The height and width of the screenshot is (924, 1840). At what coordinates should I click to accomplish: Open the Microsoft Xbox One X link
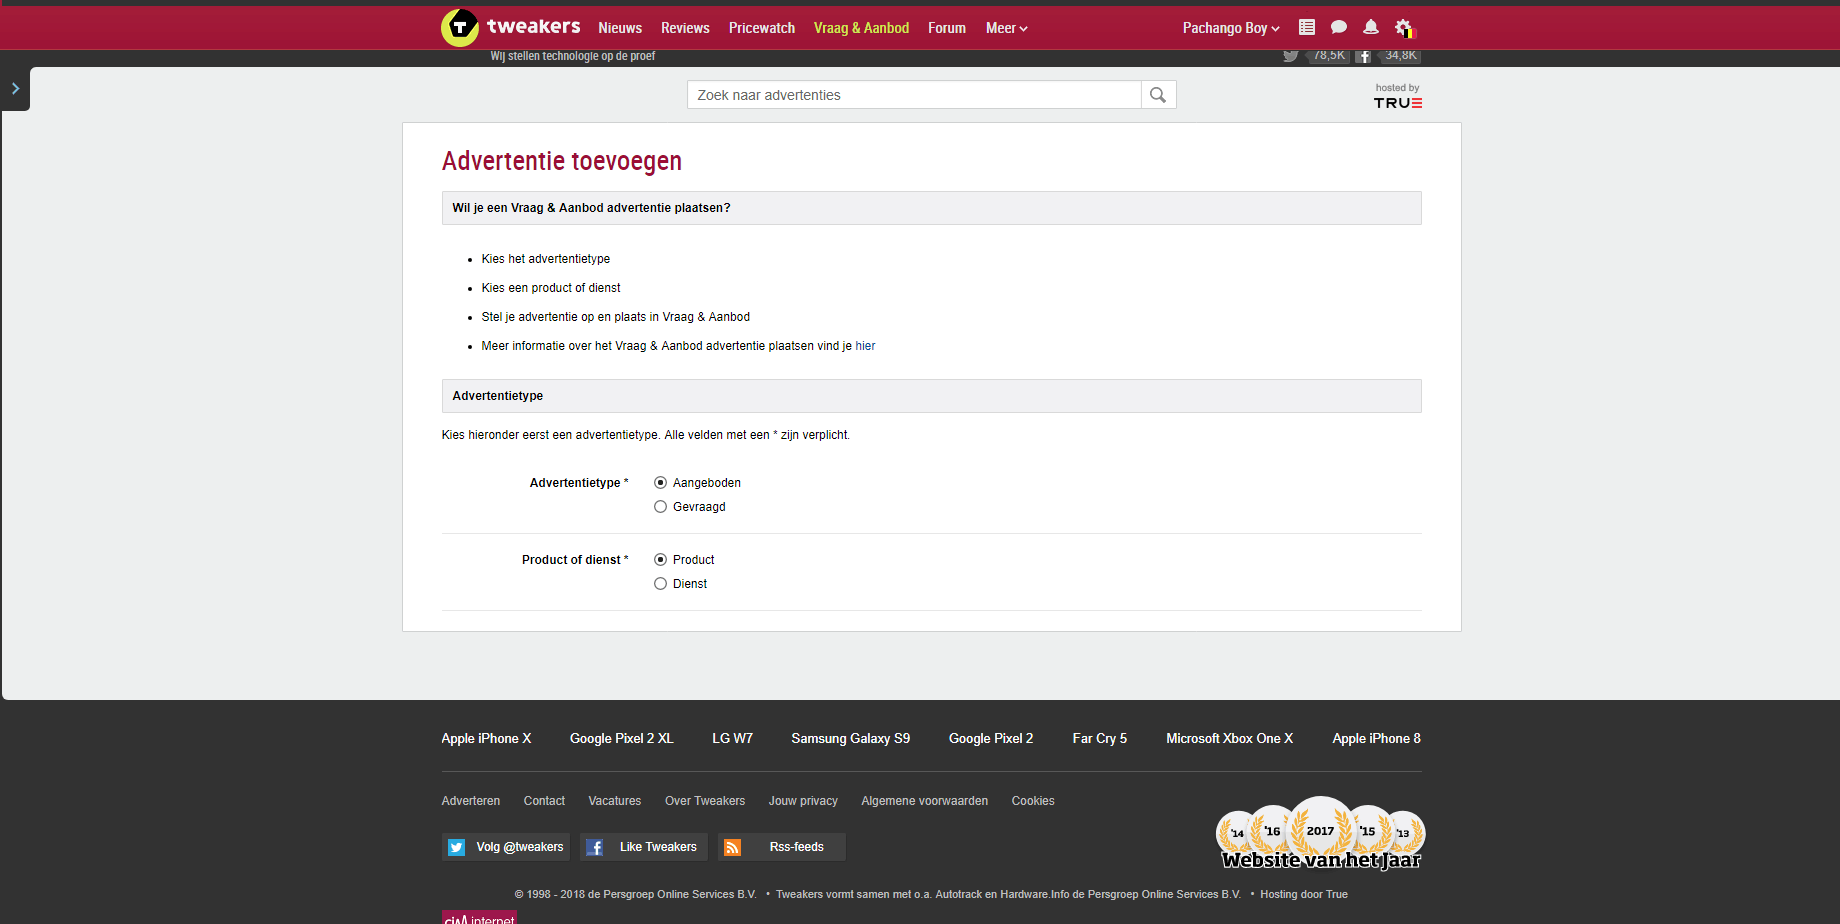[1230, 739]
